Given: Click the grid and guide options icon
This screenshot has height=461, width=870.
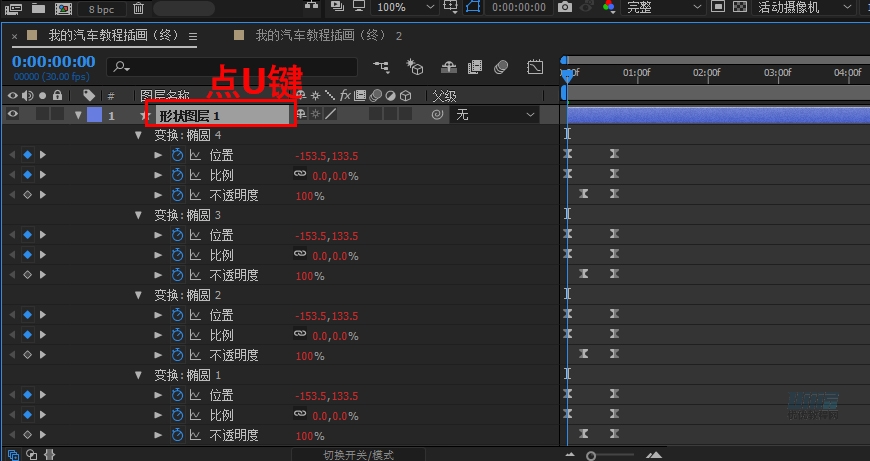Looking at the screenshot, I should [450, 7].
